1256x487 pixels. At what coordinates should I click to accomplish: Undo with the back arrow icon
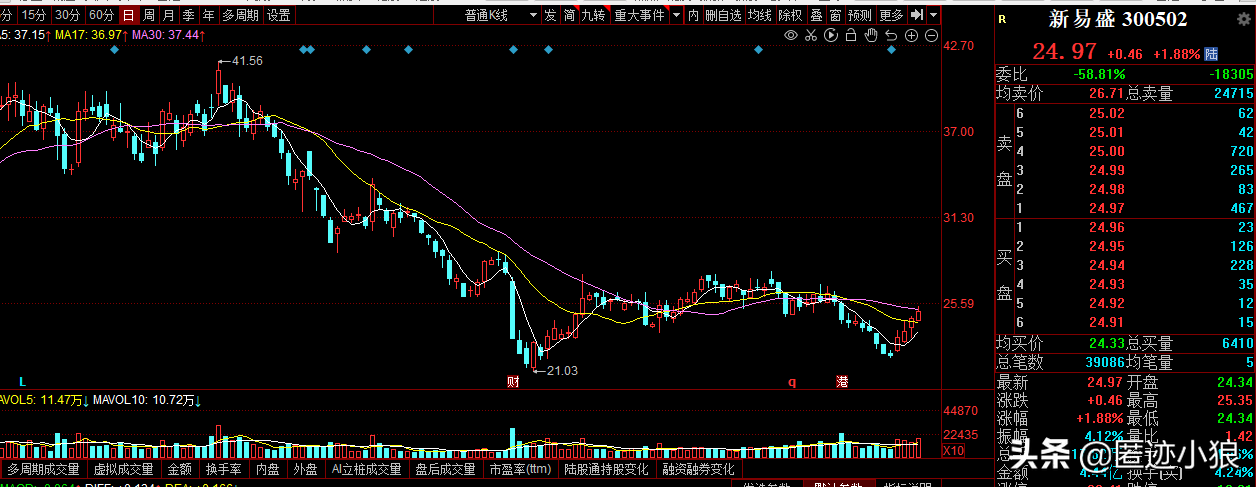(891, 35)
